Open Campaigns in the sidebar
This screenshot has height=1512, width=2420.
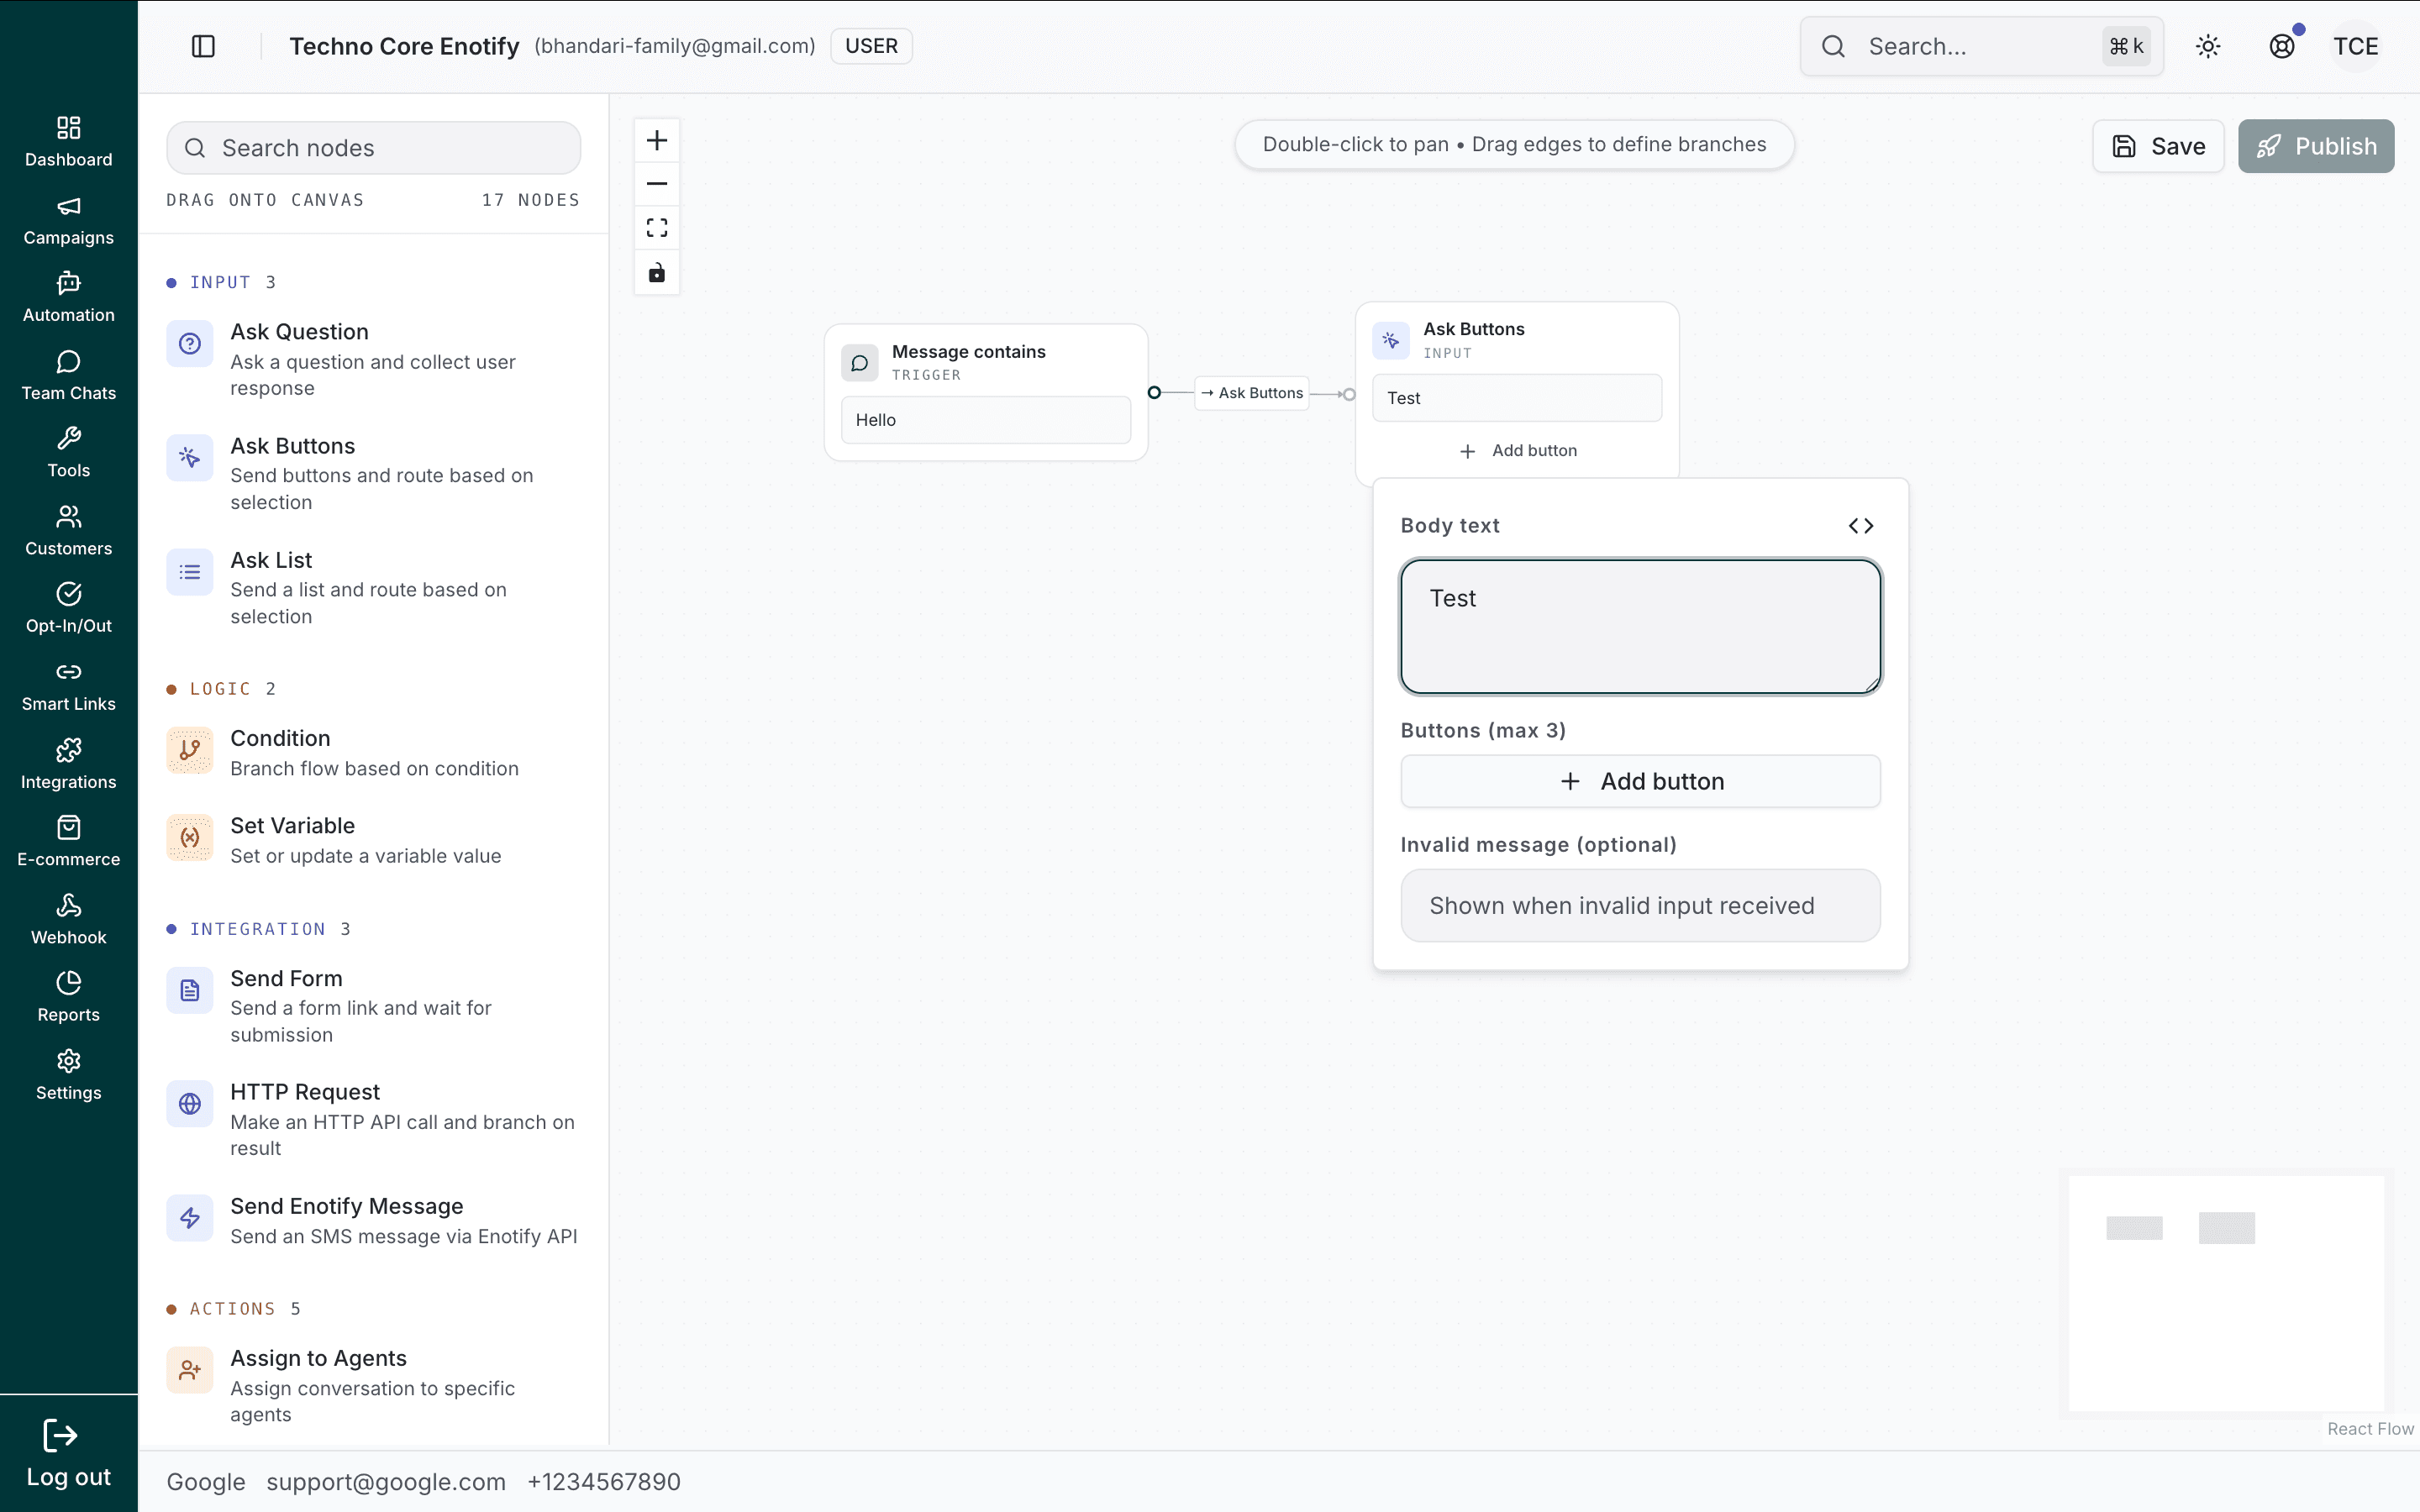coord(68,220)
